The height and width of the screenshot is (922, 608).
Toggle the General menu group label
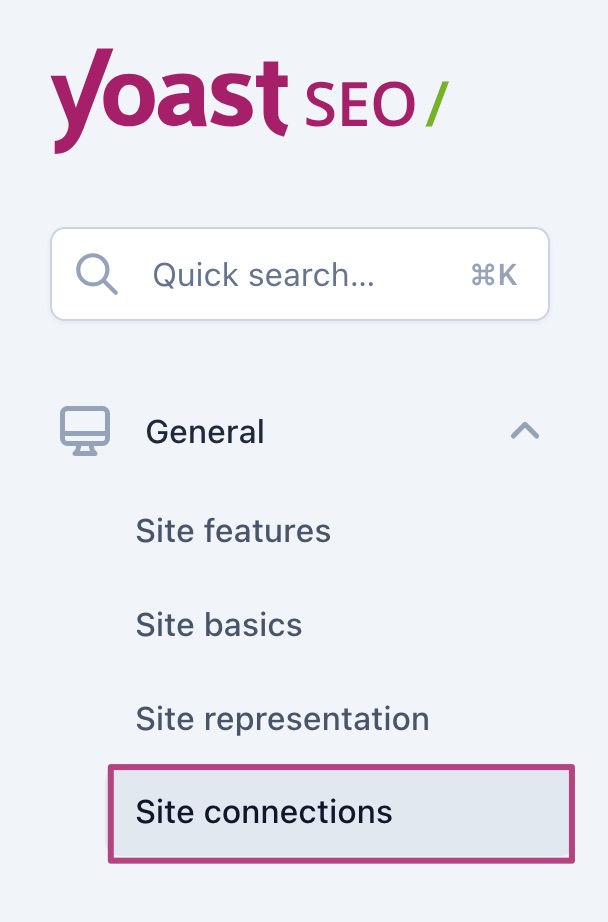point(205,432)
